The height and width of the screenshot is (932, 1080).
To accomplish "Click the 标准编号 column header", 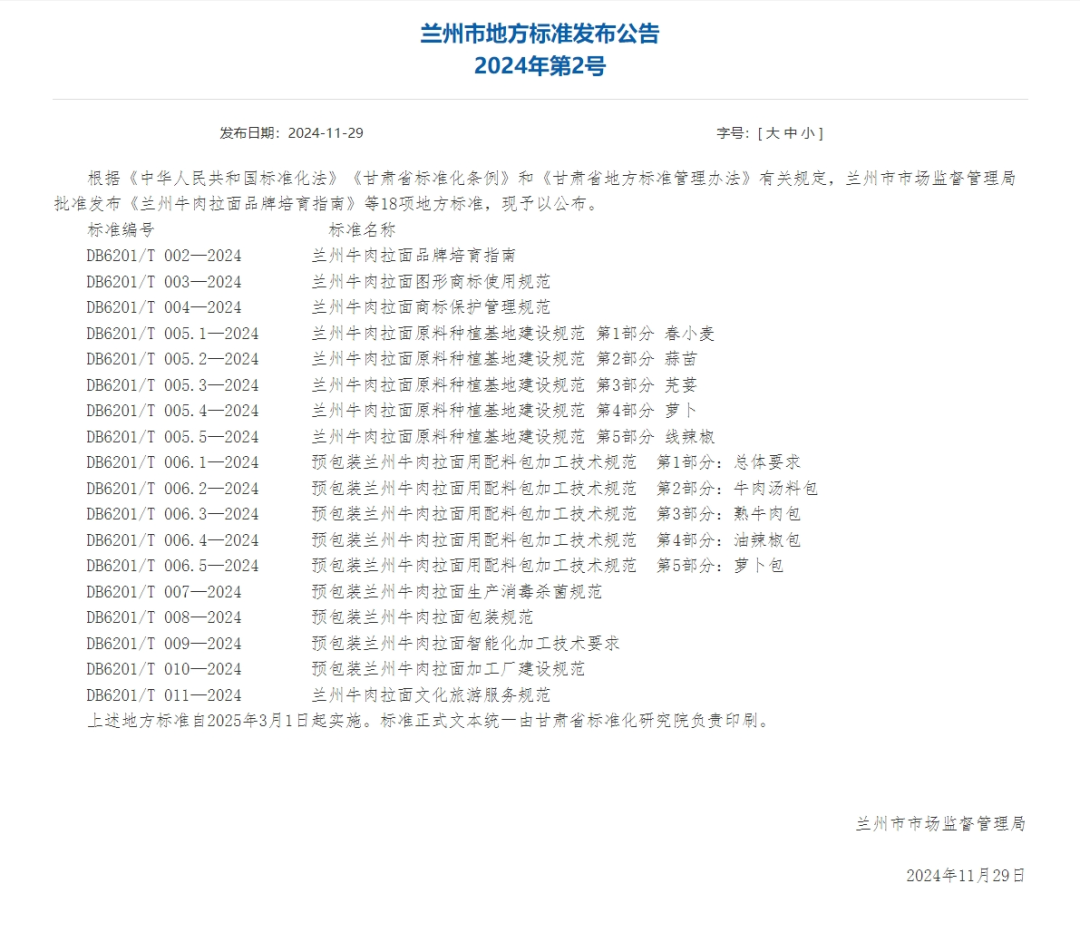I will coord(120,230).
